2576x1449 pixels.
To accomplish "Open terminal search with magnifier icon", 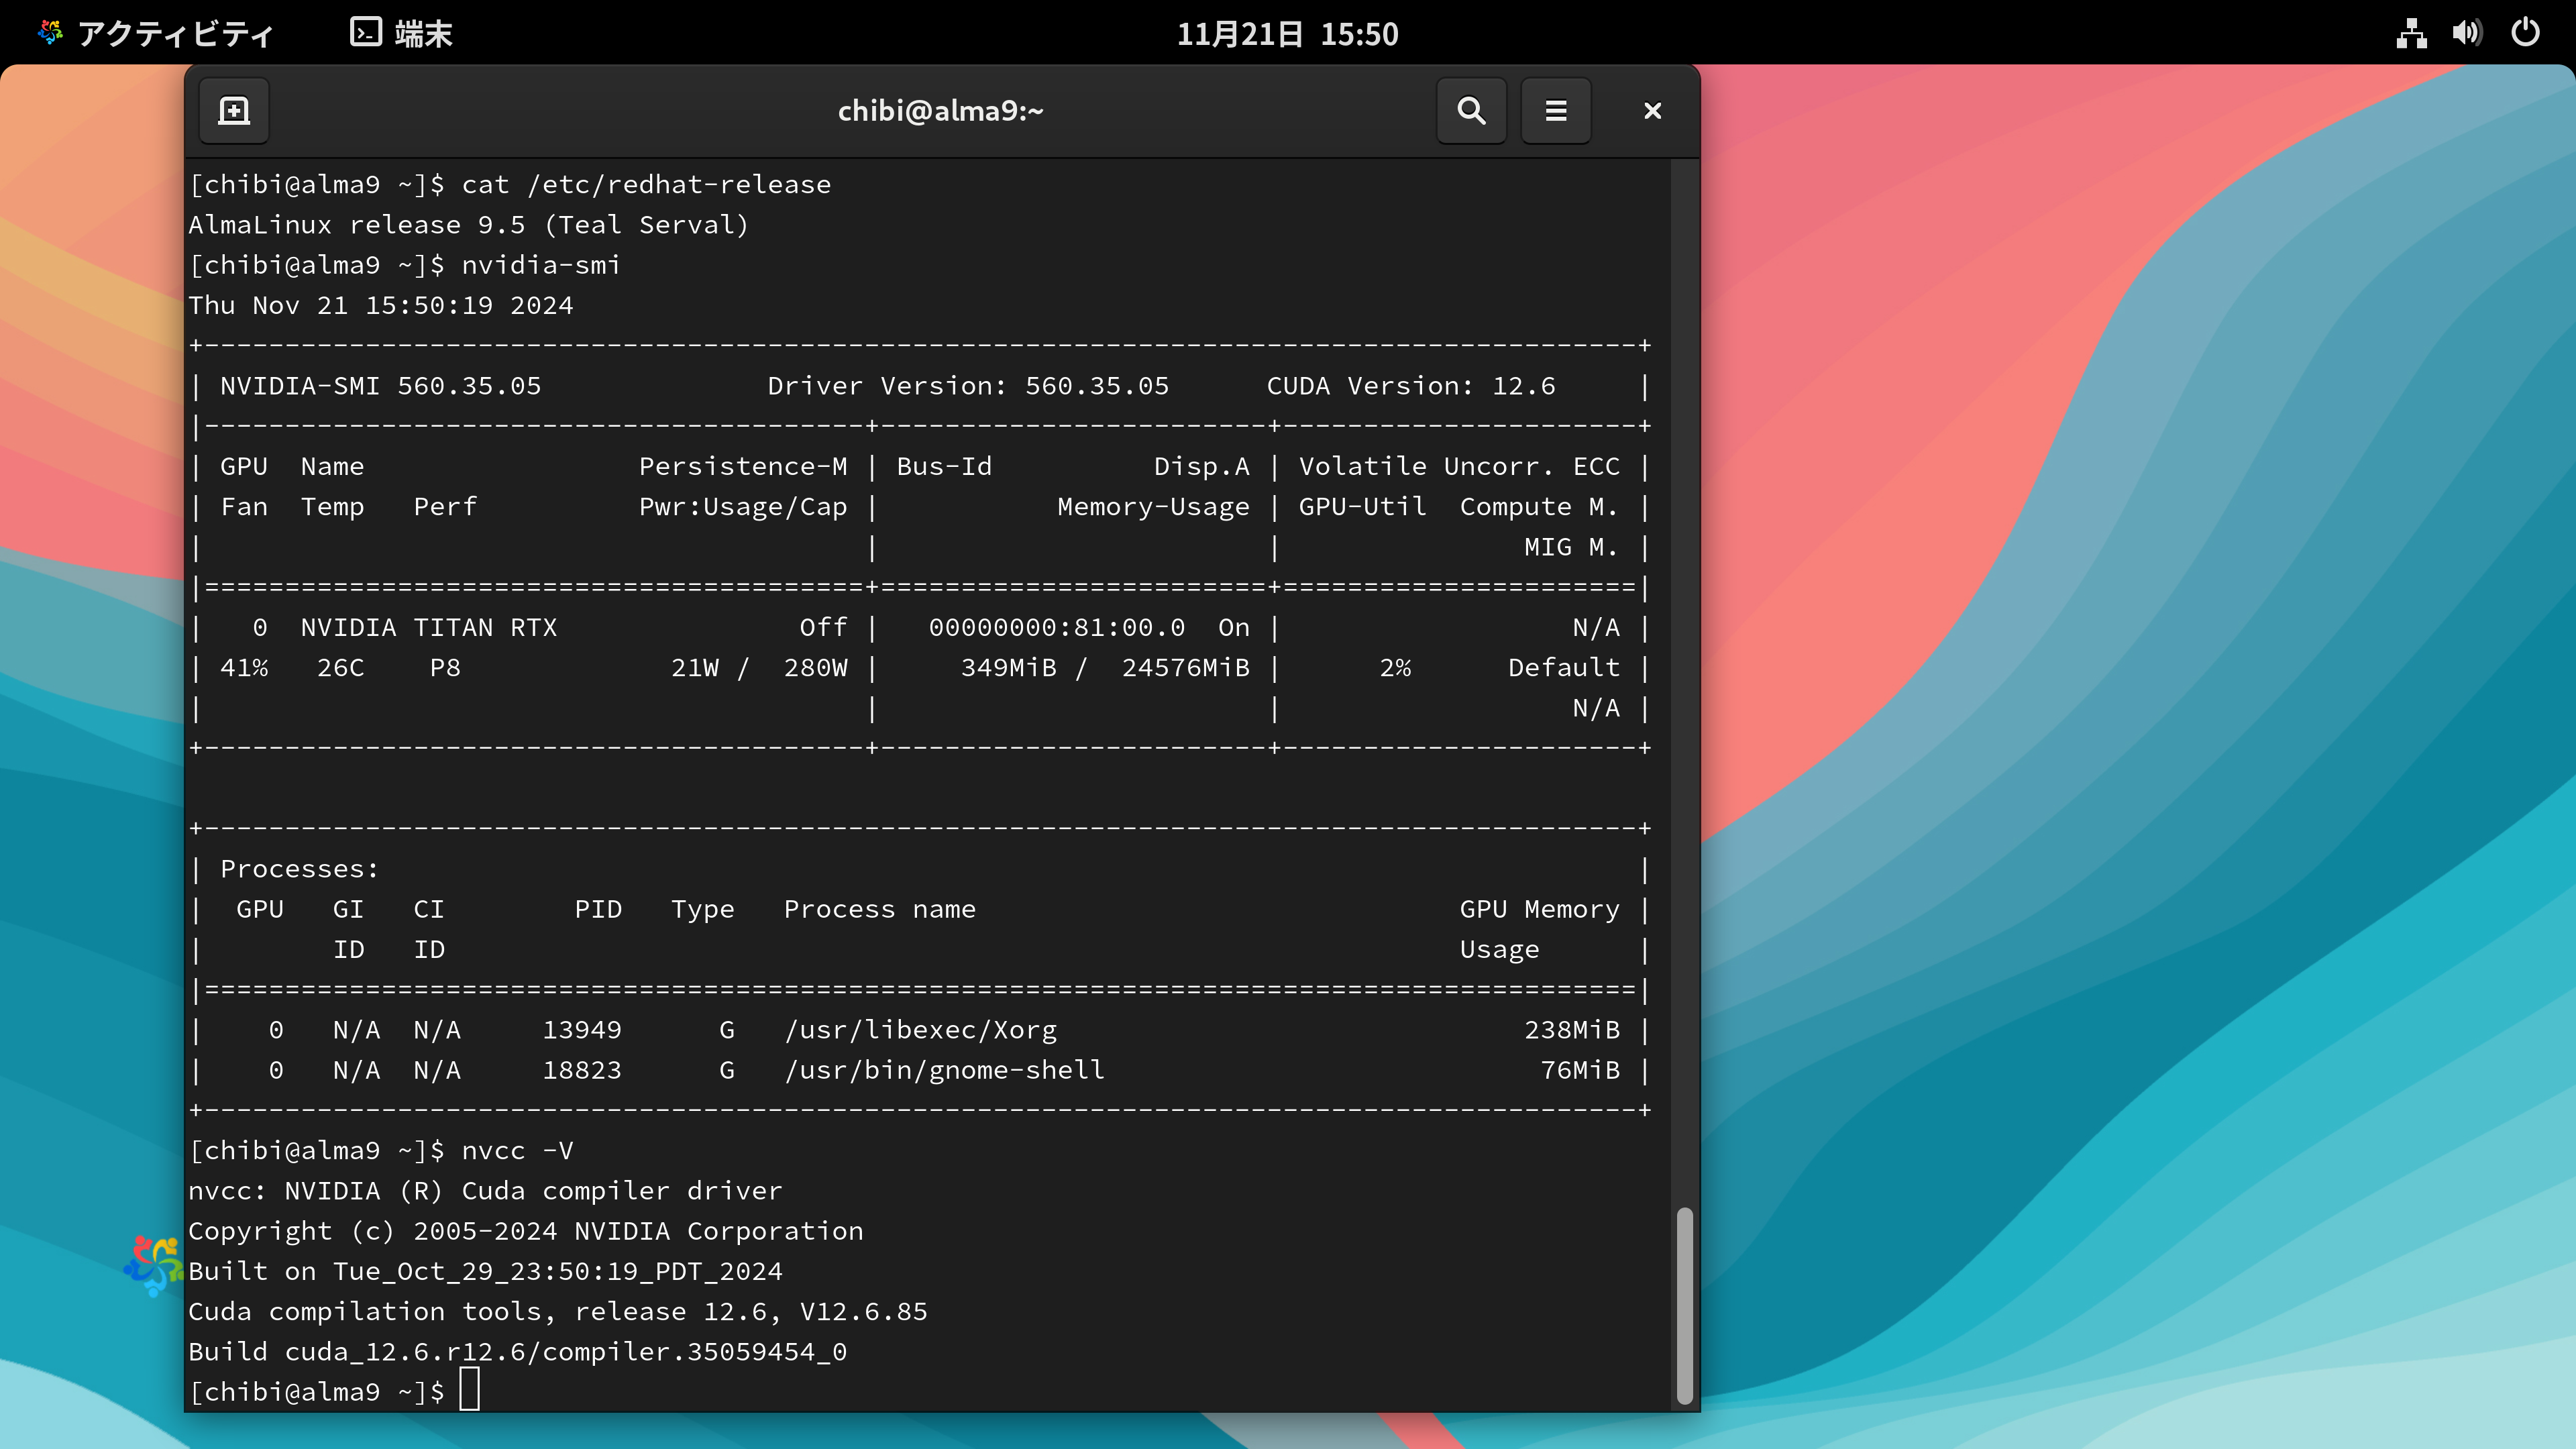I will 1471,110.
